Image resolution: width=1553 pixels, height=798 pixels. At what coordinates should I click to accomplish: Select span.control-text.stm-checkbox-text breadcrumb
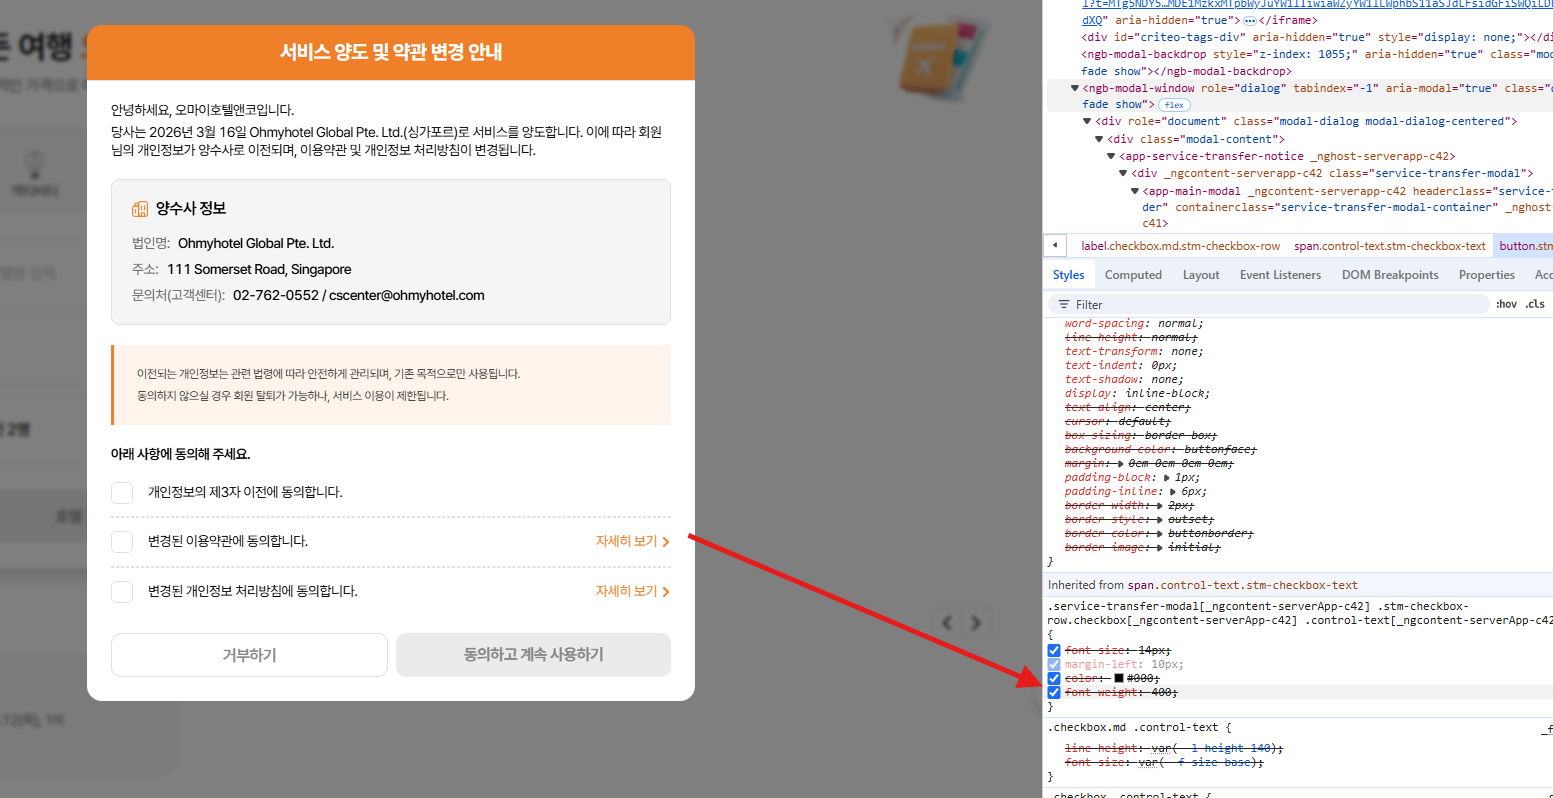coord(1390,246)
